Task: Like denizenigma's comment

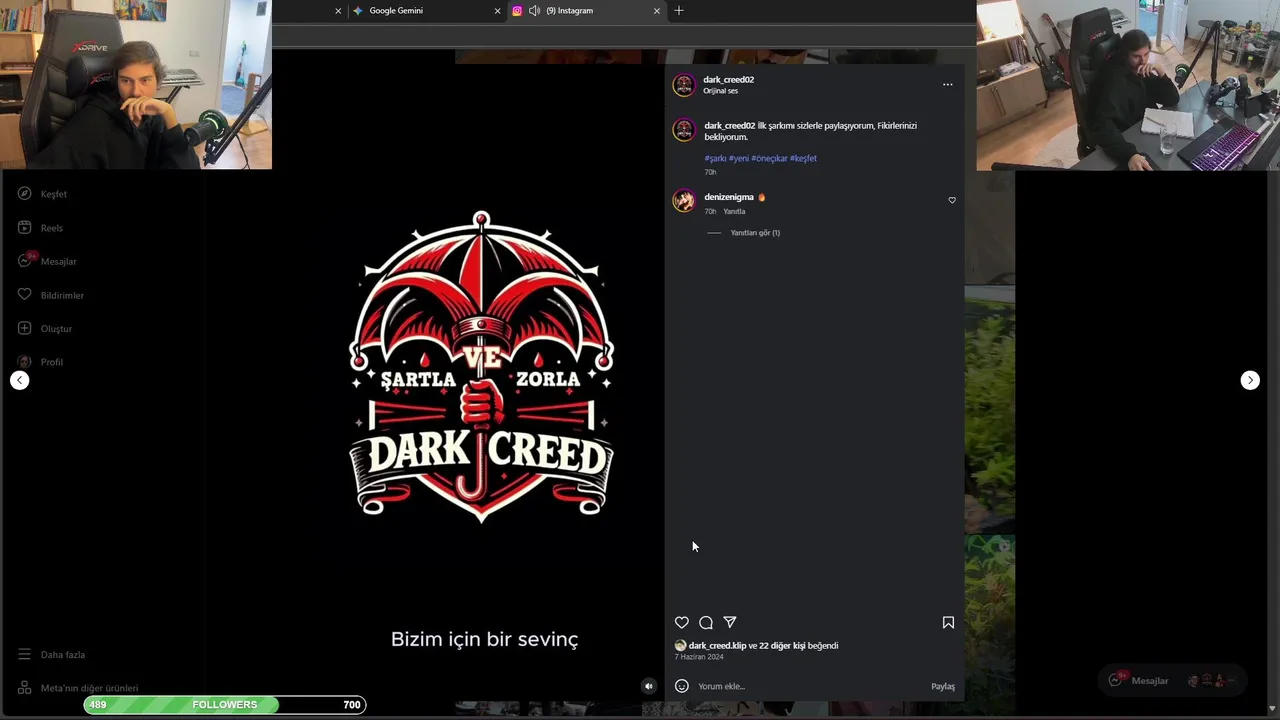Action: (952, 200)
